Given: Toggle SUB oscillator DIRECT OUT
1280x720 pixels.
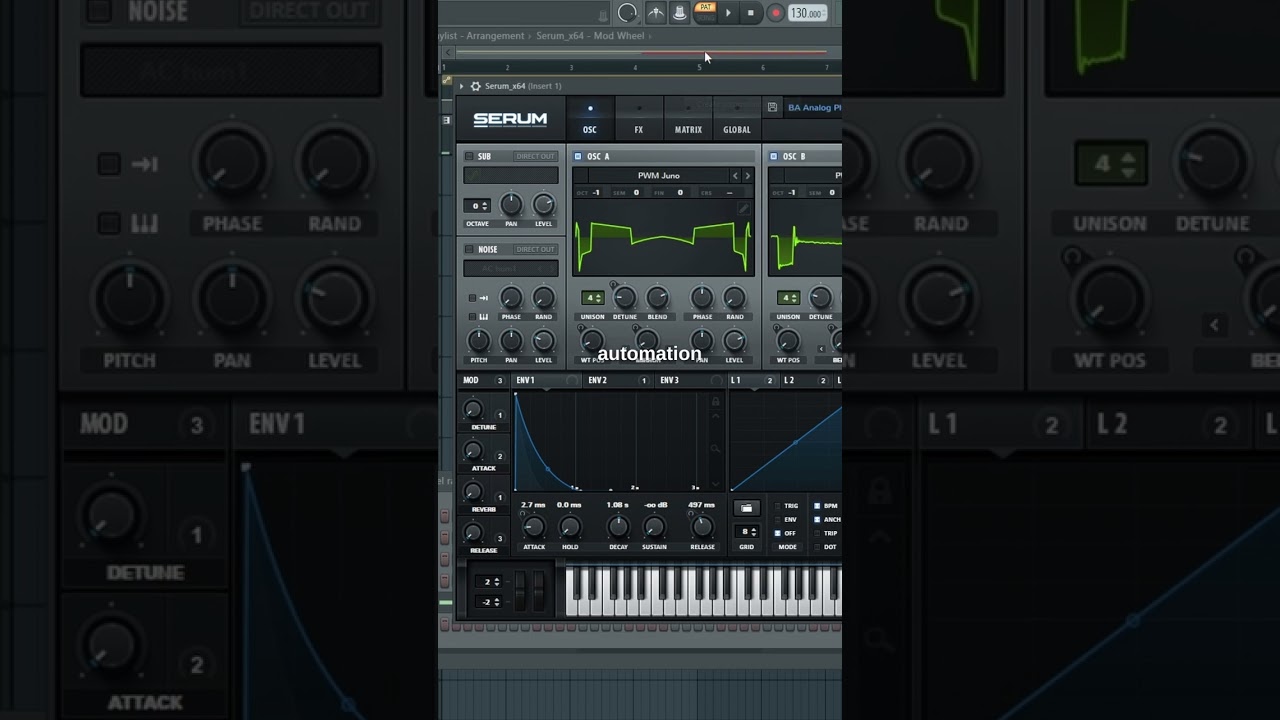Looking at the screenshot, I should coord(535,156).
